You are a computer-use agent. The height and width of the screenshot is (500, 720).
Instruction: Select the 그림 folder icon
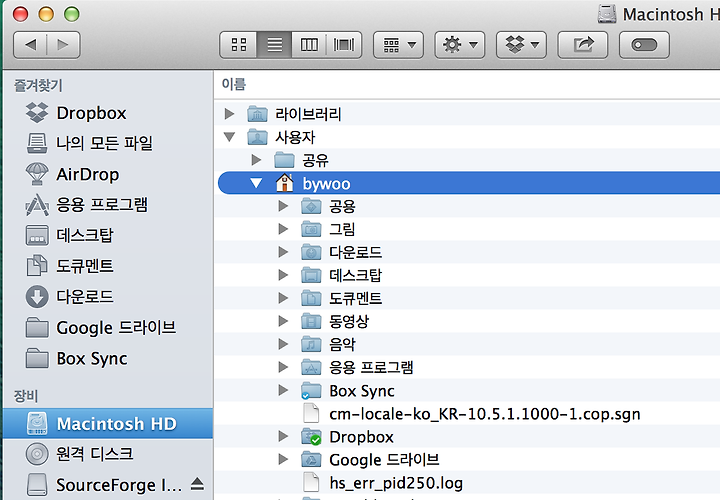click(311, 229)
